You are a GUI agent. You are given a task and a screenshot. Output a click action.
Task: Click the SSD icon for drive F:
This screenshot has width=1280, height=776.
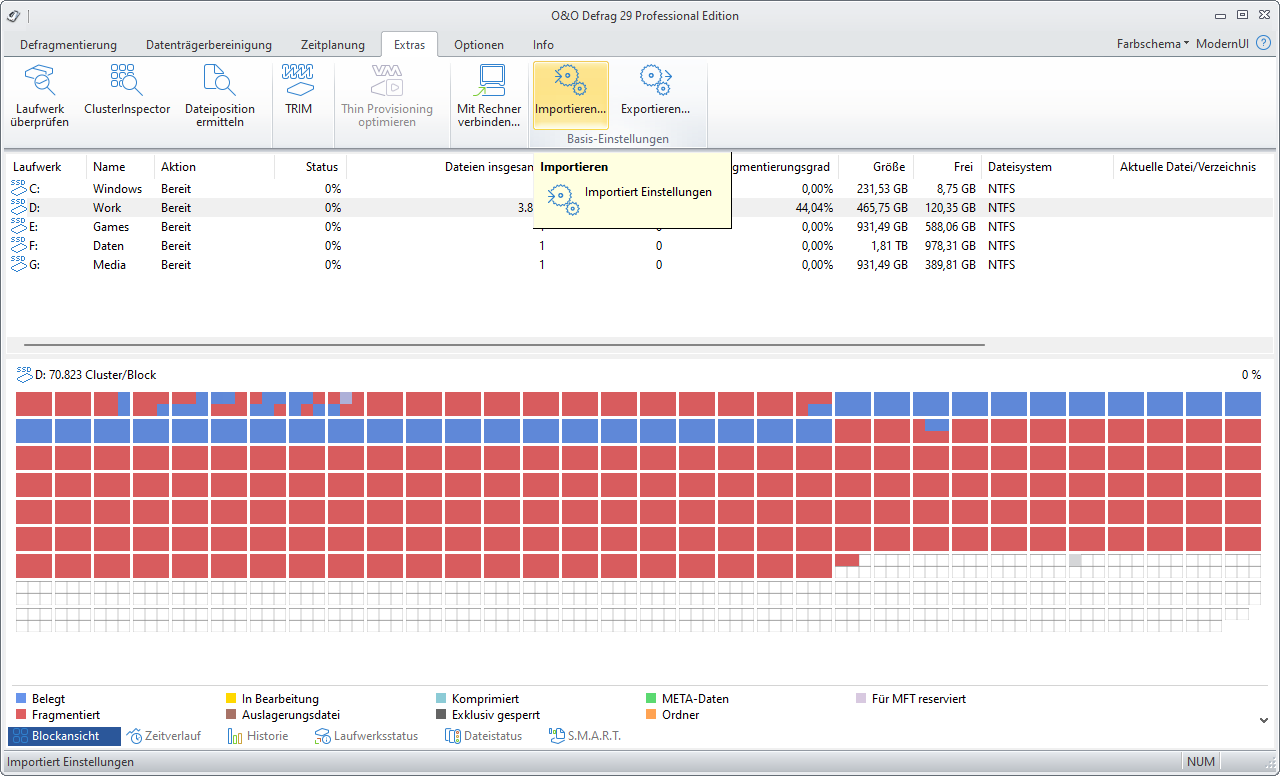tap(19, 245)
